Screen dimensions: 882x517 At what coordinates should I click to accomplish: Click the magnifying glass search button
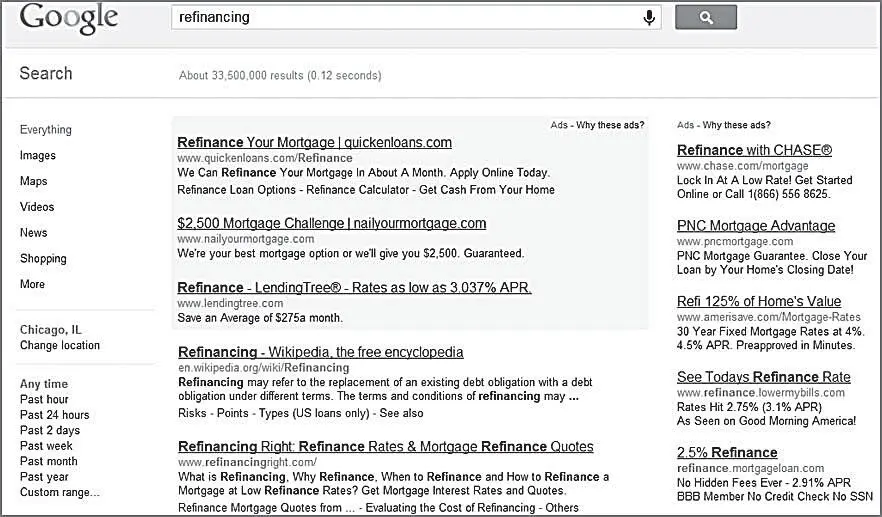706,17
